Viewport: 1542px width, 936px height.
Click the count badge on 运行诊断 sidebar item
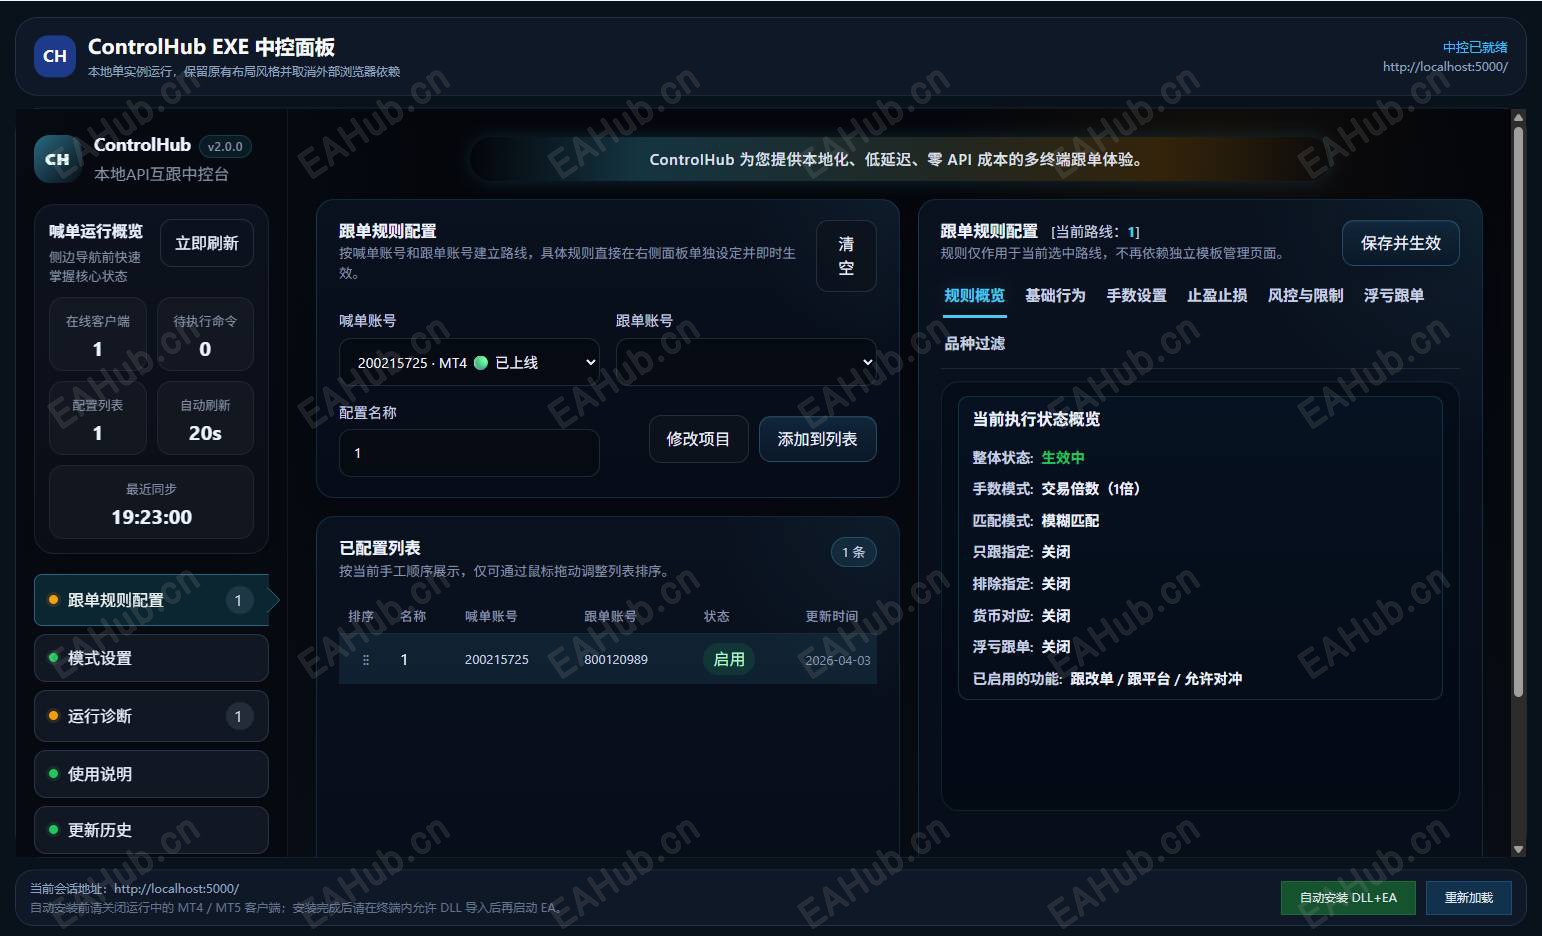tap(238, 716)
